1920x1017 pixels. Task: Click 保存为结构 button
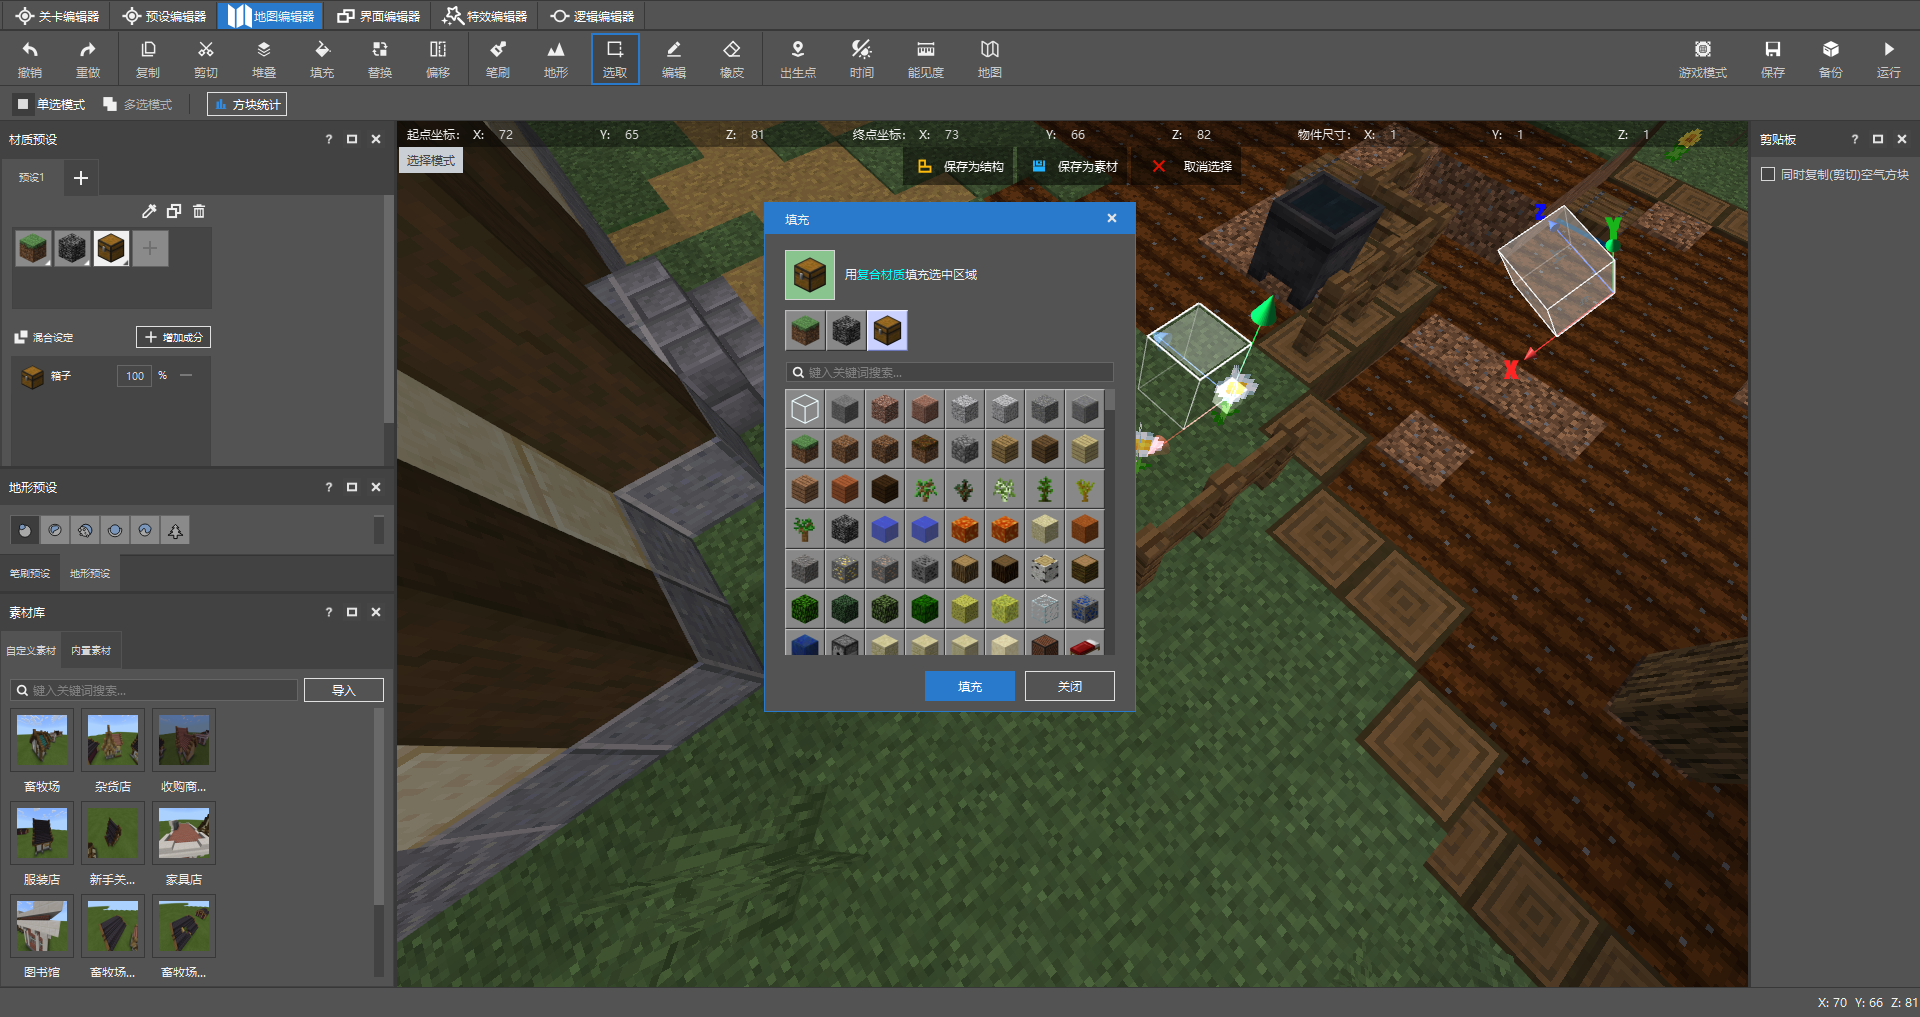961,166
